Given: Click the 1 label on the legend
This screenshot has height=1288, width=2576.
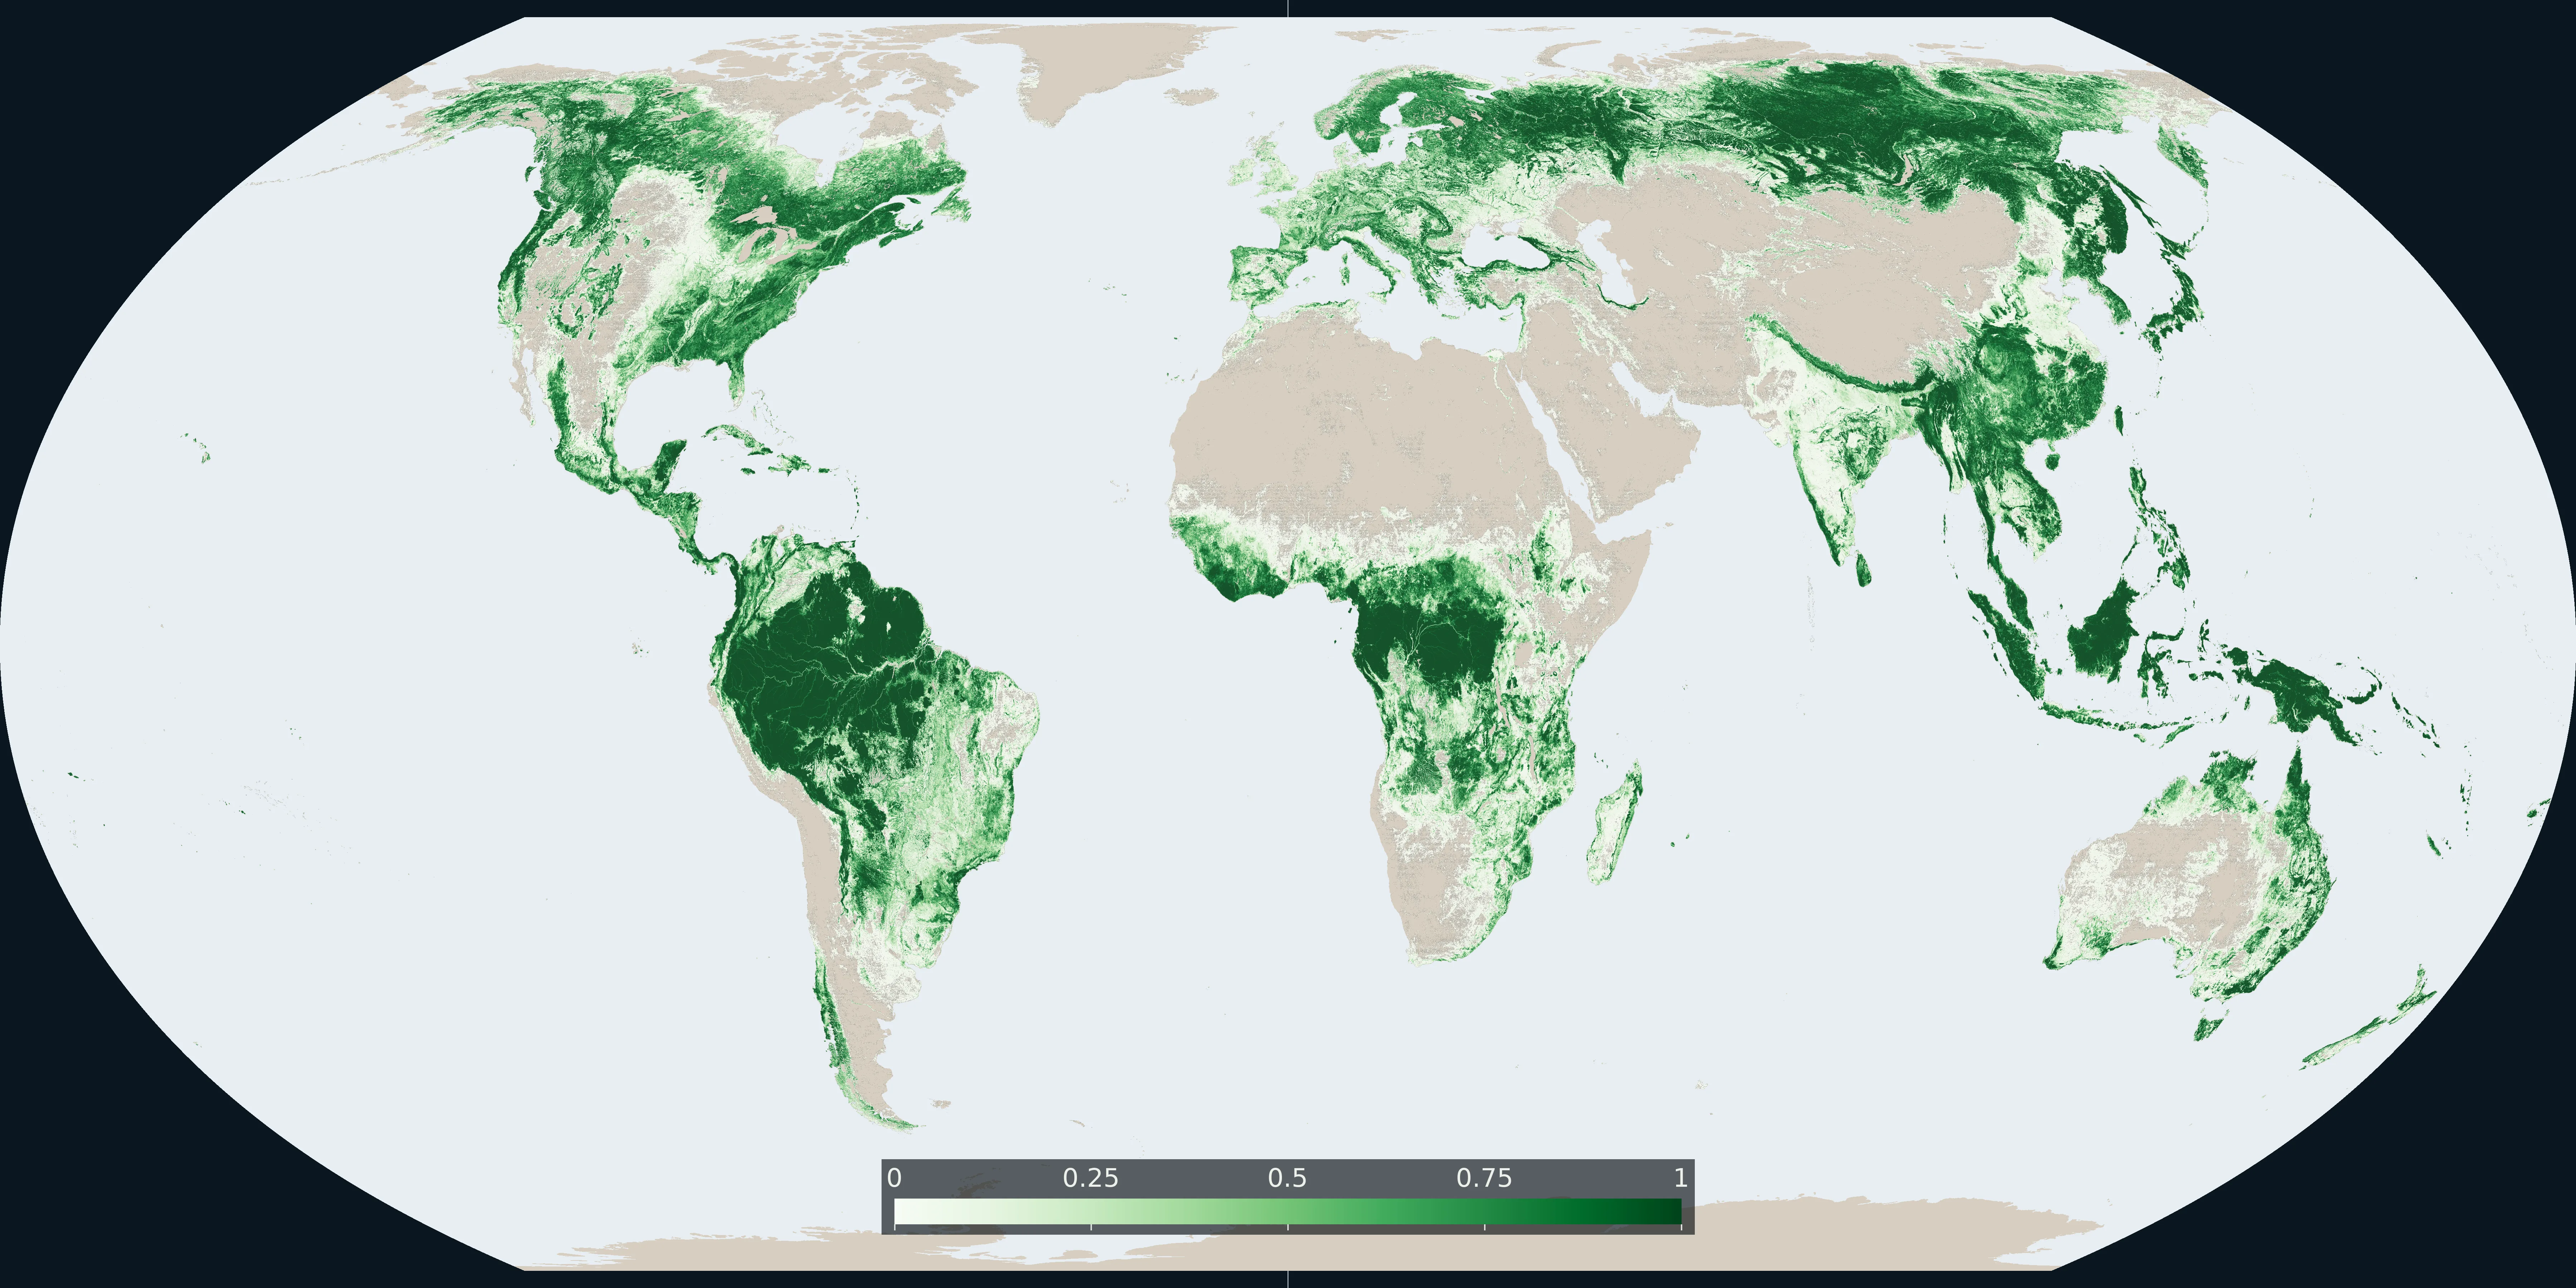Looking at the screenshot, I should pos(1681,1178).
